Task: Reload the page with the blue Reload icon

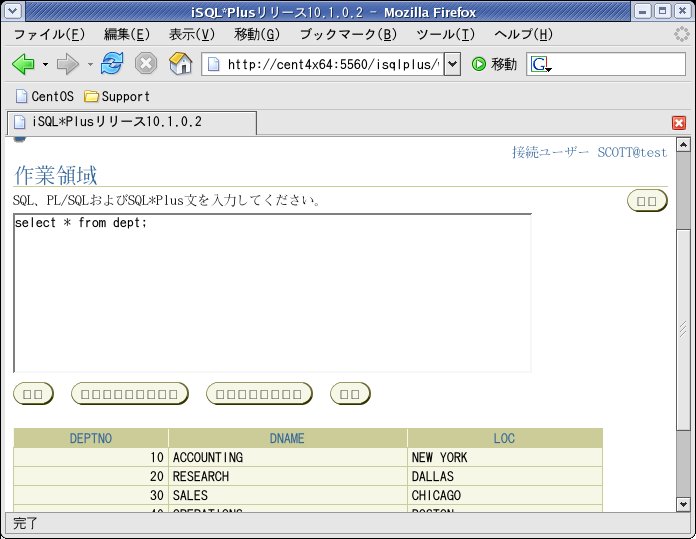Action: [112, 63]
